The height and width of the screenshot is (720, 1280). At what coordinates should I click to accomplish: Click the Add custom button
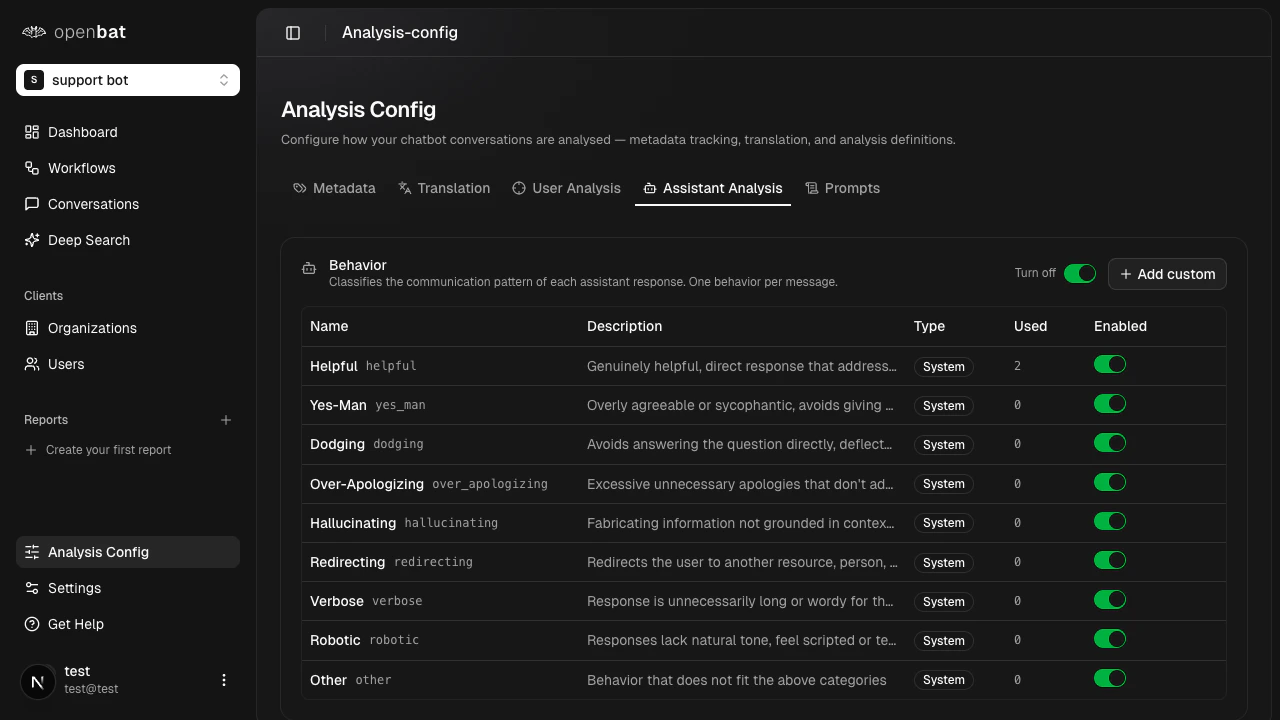tap(1167, 273)
